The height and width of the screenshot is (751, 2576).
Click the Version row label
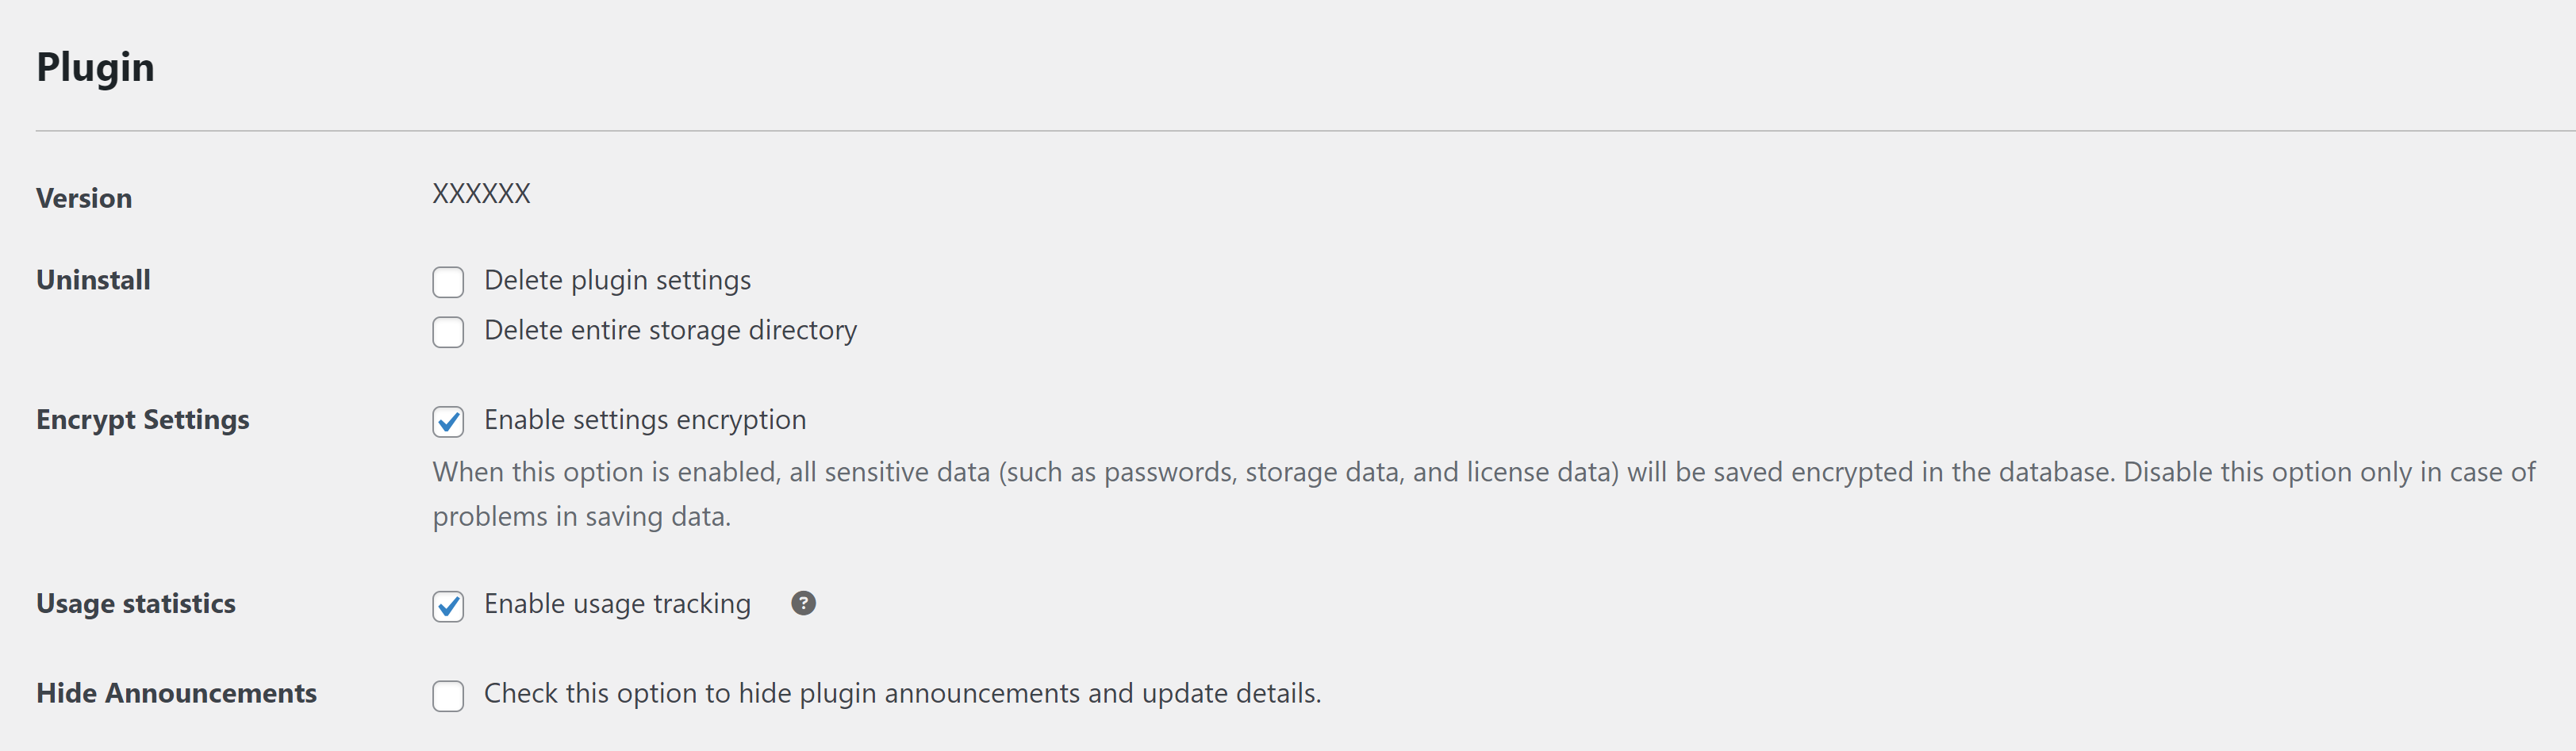[x=84, y=198]
